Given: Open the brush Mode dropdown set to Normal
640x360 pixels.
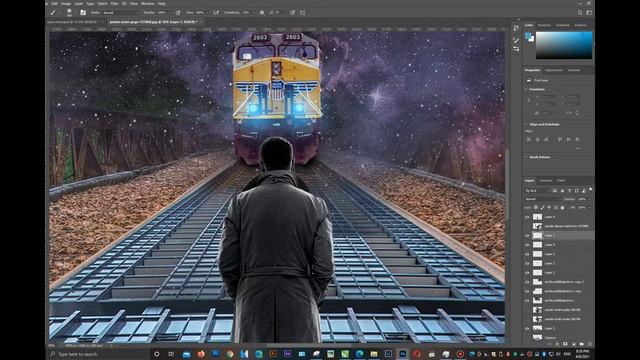Looking at the screenshot, I should (x=120, y=13).
